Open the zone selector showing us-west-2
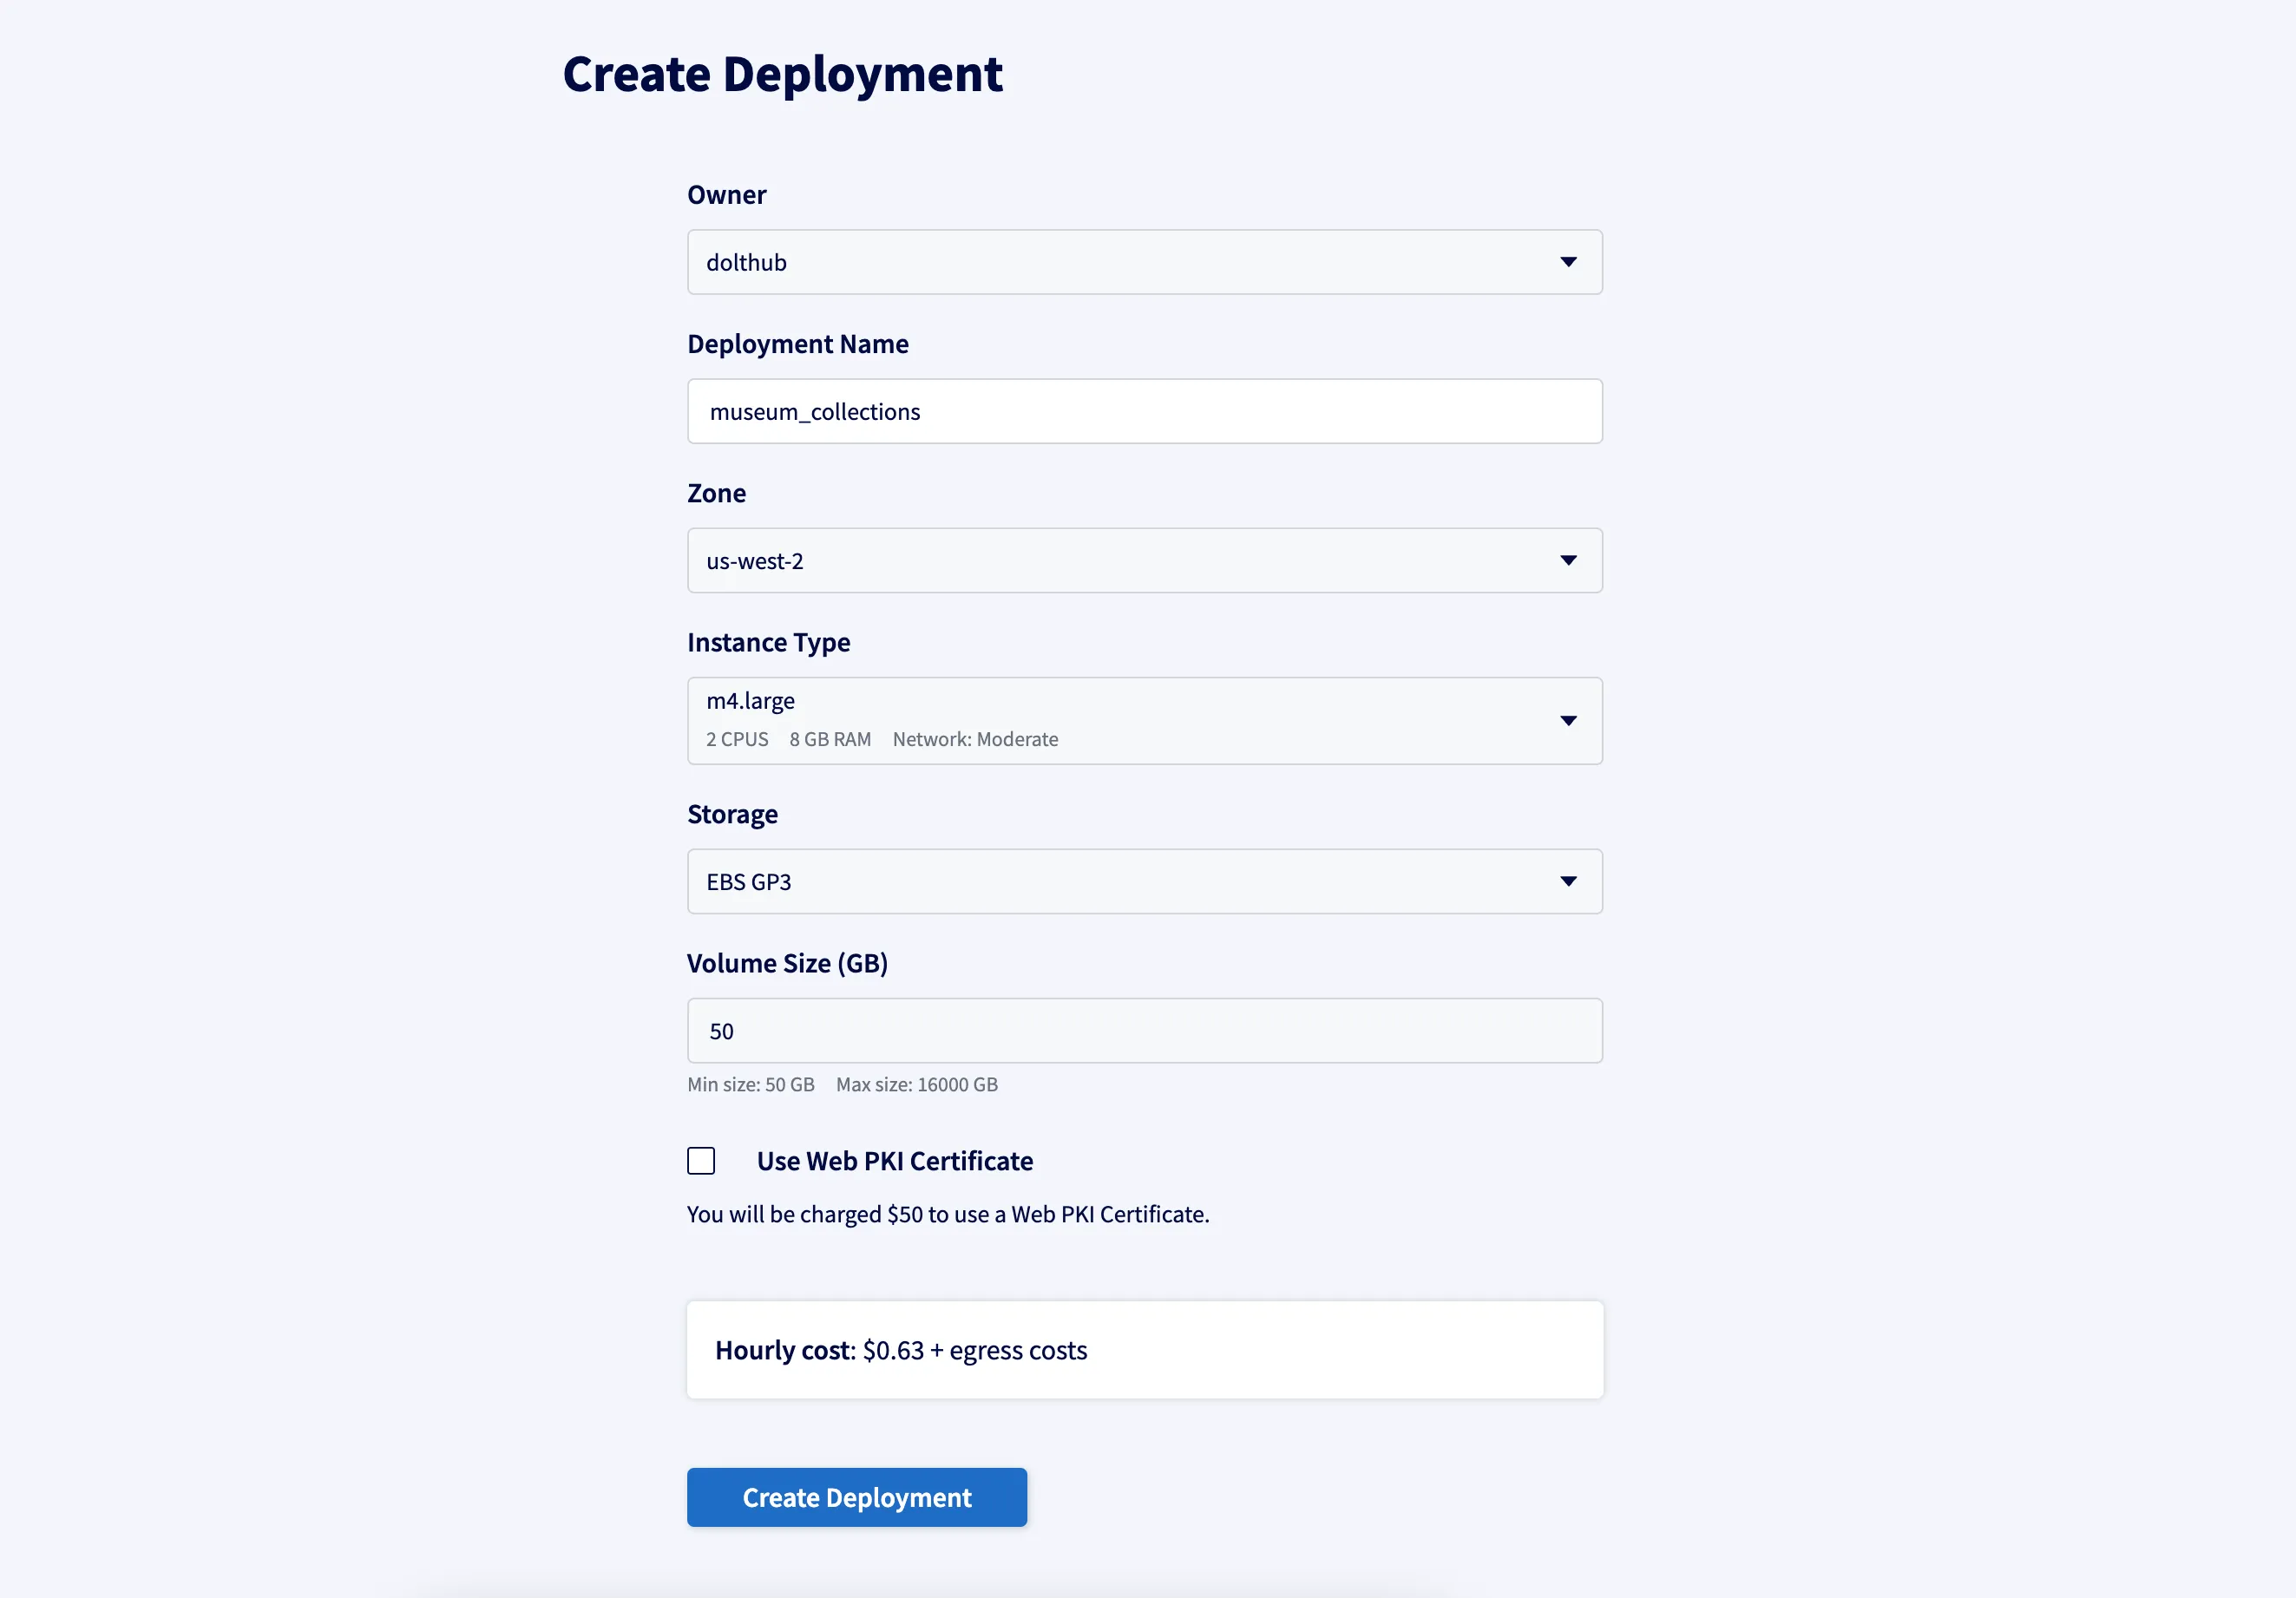The height and width of the screenshot is (1598, 2296). tap(1144, 560)
